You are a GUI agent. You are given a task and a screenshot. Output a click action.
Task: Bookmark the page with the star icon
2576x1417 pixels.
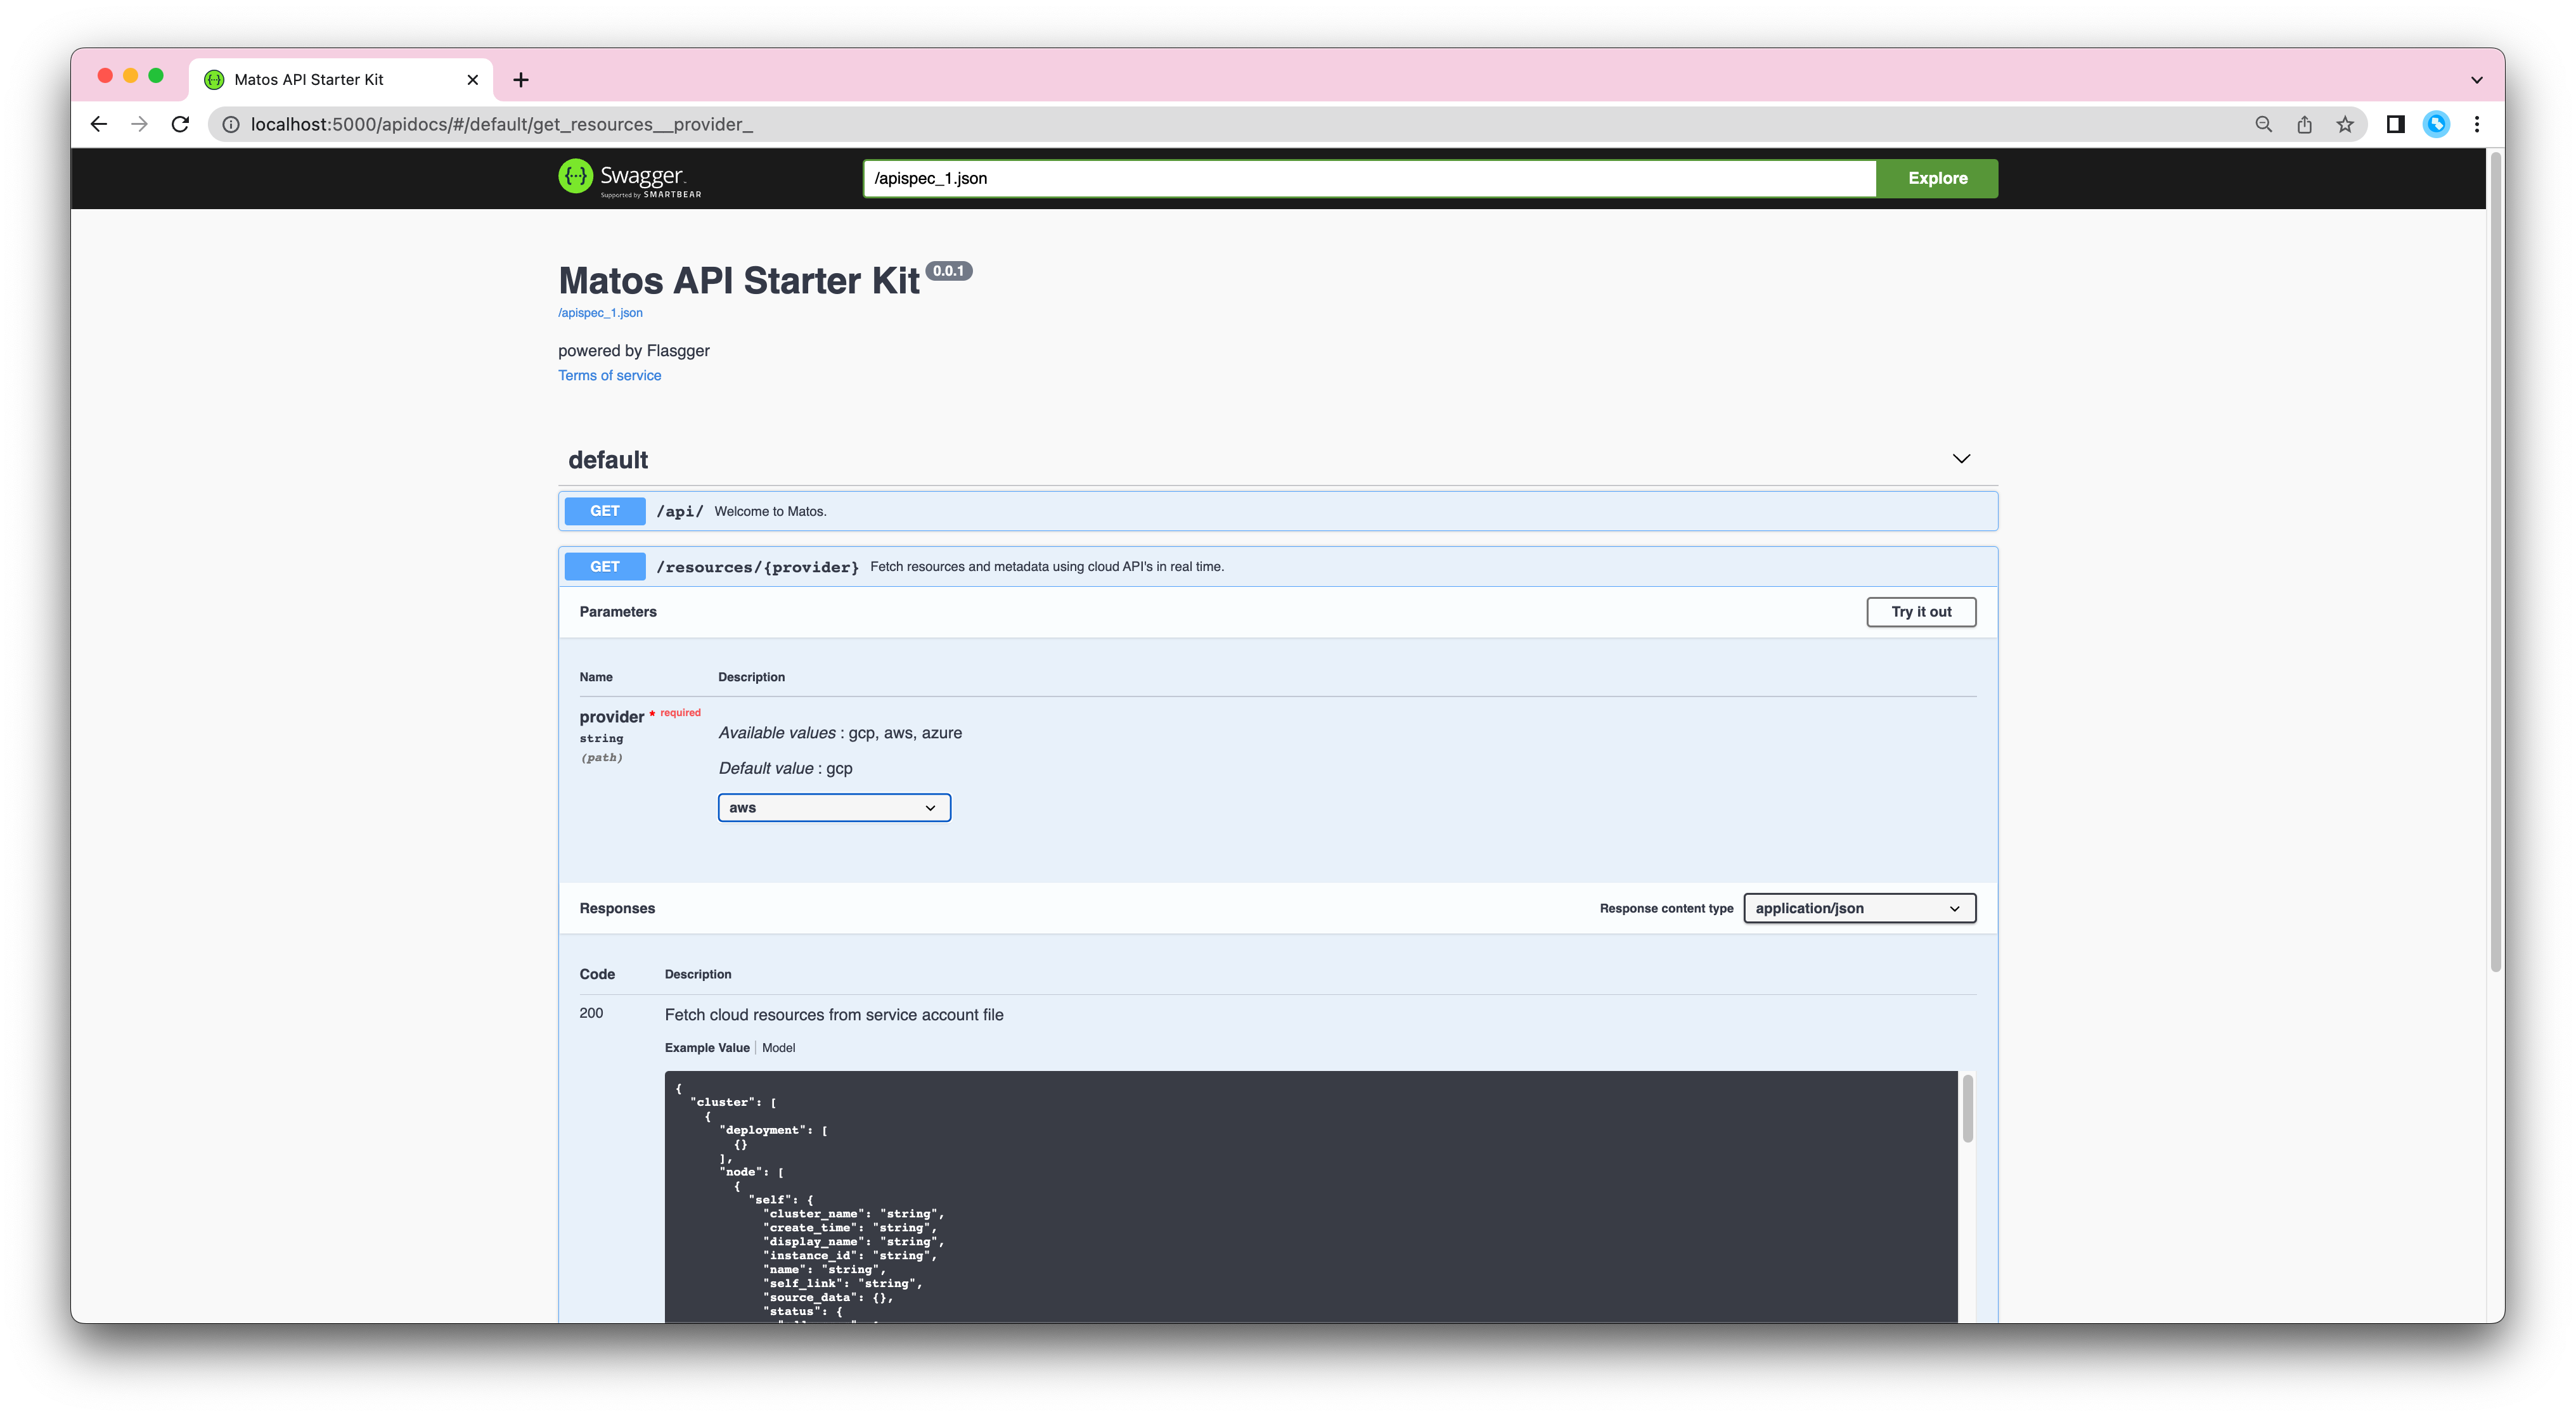pos(2344,124)
